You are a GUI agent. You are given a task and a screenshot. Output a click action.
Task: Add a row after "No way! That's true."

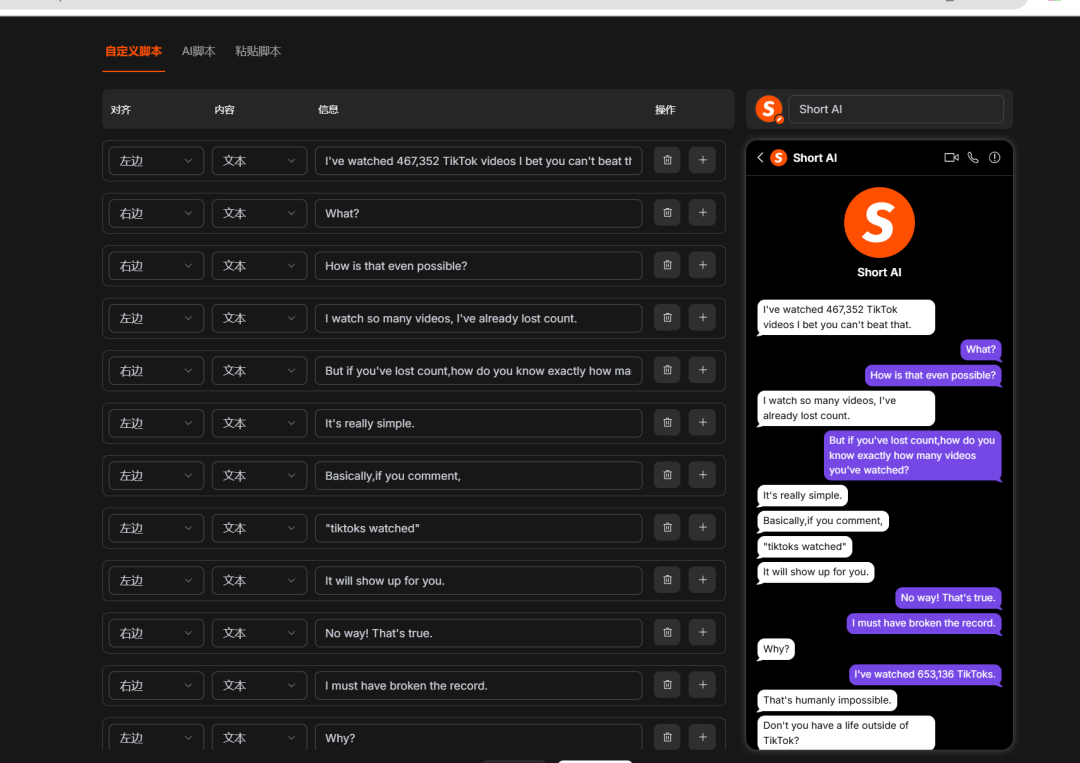703,632
